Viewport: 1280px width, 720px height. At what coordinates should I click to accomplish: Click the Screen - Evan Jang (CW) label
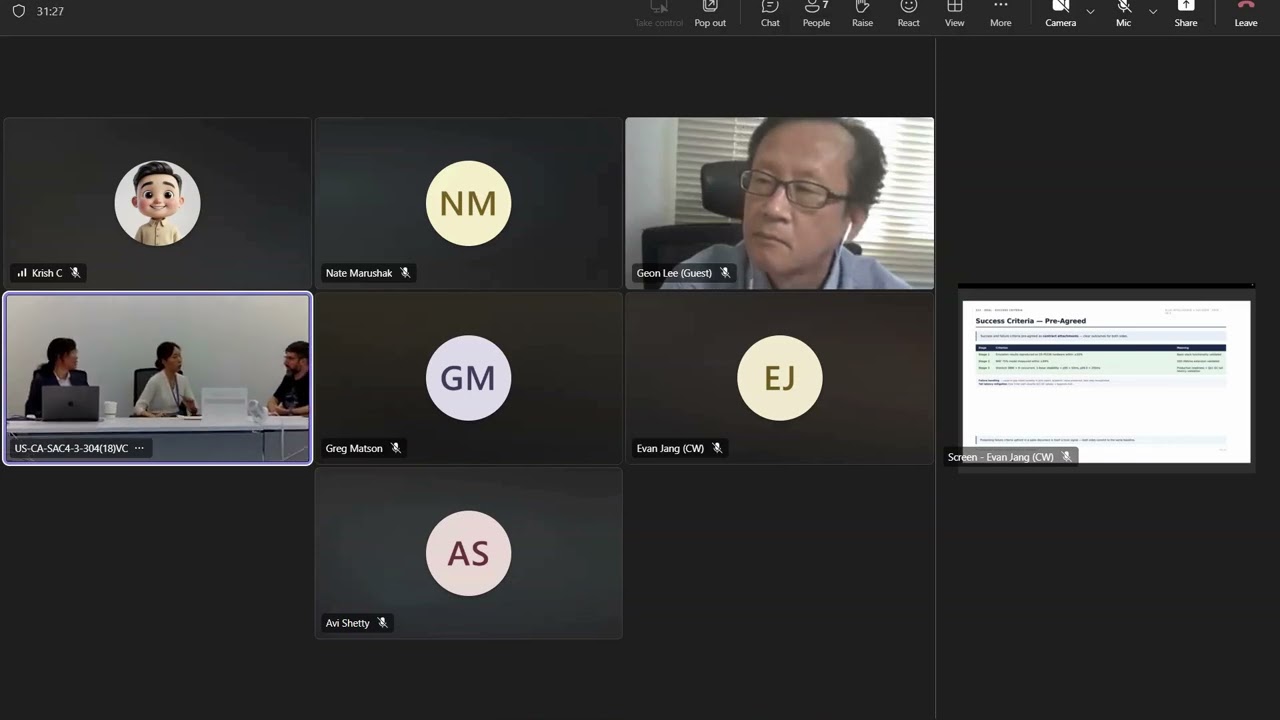pyautogui.click(x=1001, y=457)
